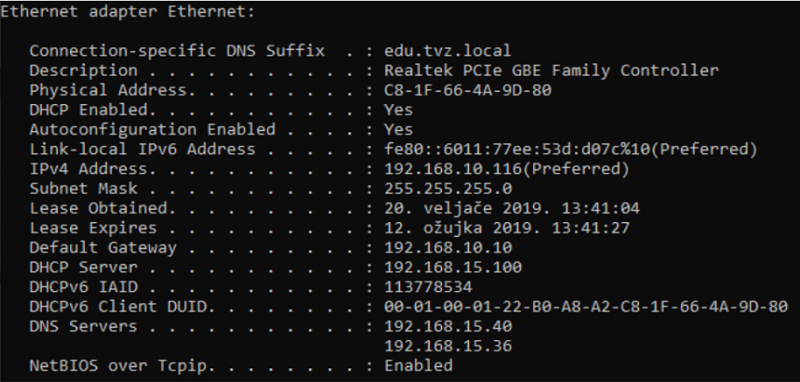Click the Lease Expires date value
This screenshot has width=800, height=382.
tap(507, 228)
